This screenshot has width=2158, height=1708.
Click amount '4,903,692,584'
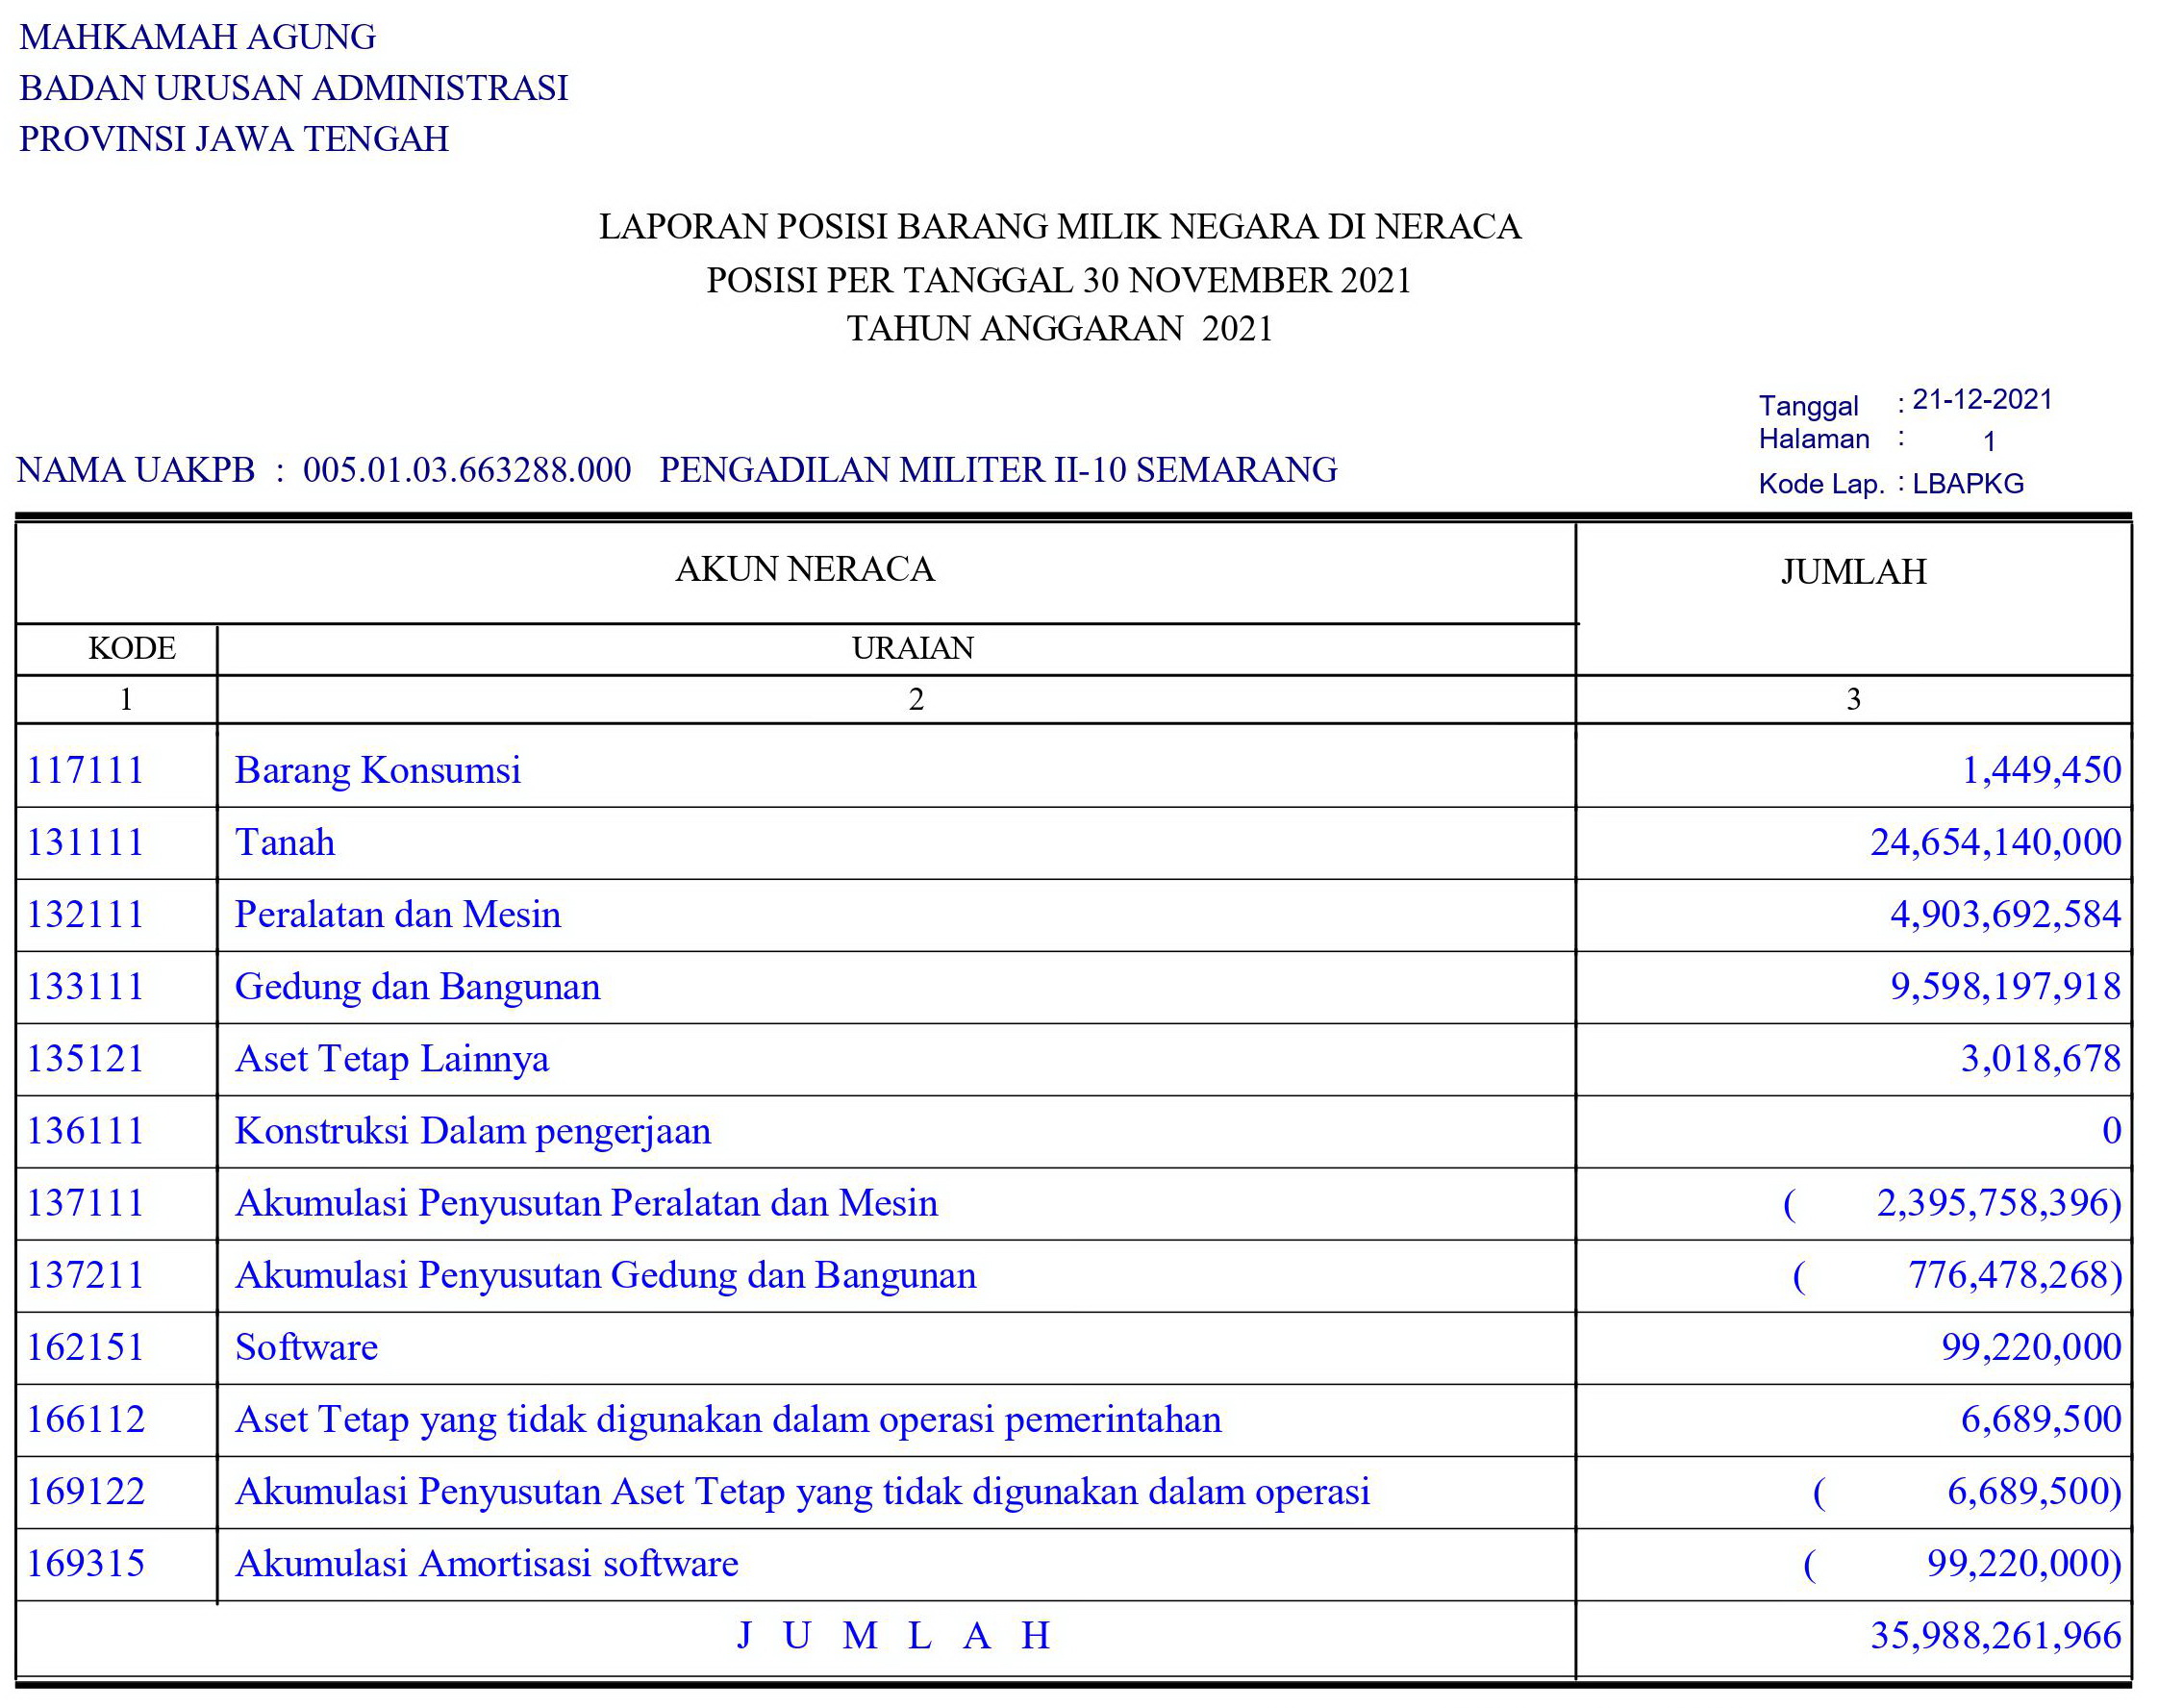(x=2005, y=914)
